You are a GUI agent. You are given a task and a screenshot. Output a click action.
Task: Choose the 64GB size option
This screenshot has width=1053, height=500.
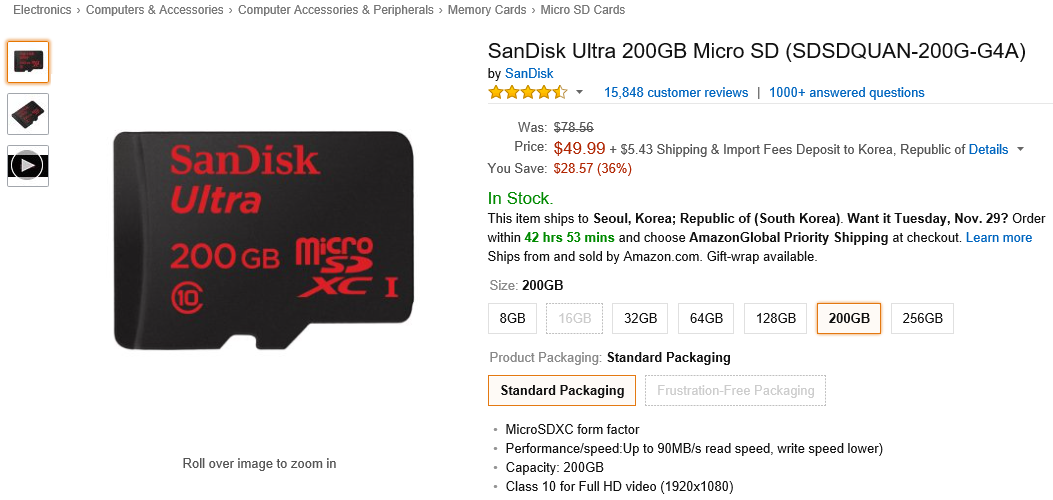click(705, 319)
